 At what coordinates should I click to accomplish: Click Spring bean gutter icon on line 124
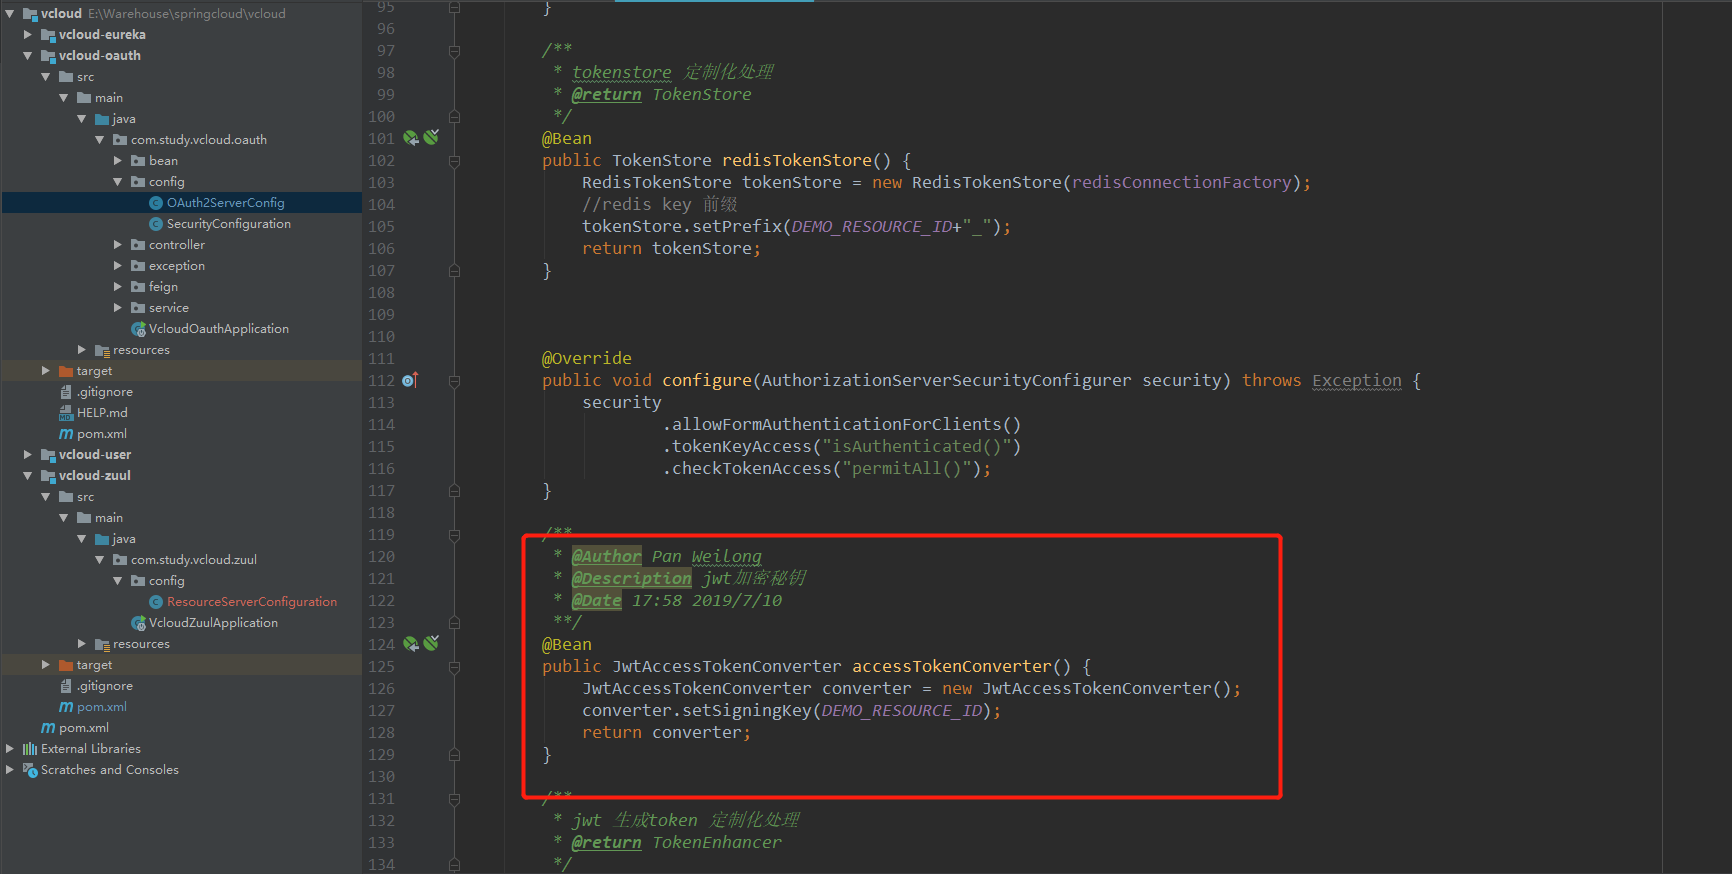click(411, 644)
